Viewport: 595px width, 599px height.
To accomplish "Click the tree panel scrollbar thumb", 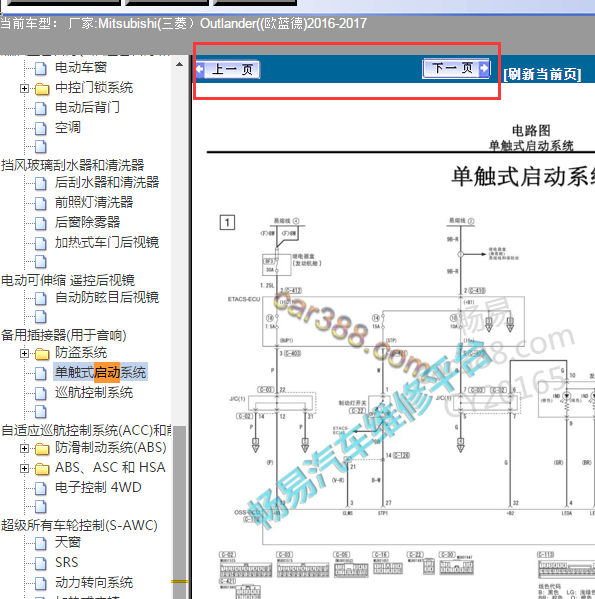I will [179, 512].
